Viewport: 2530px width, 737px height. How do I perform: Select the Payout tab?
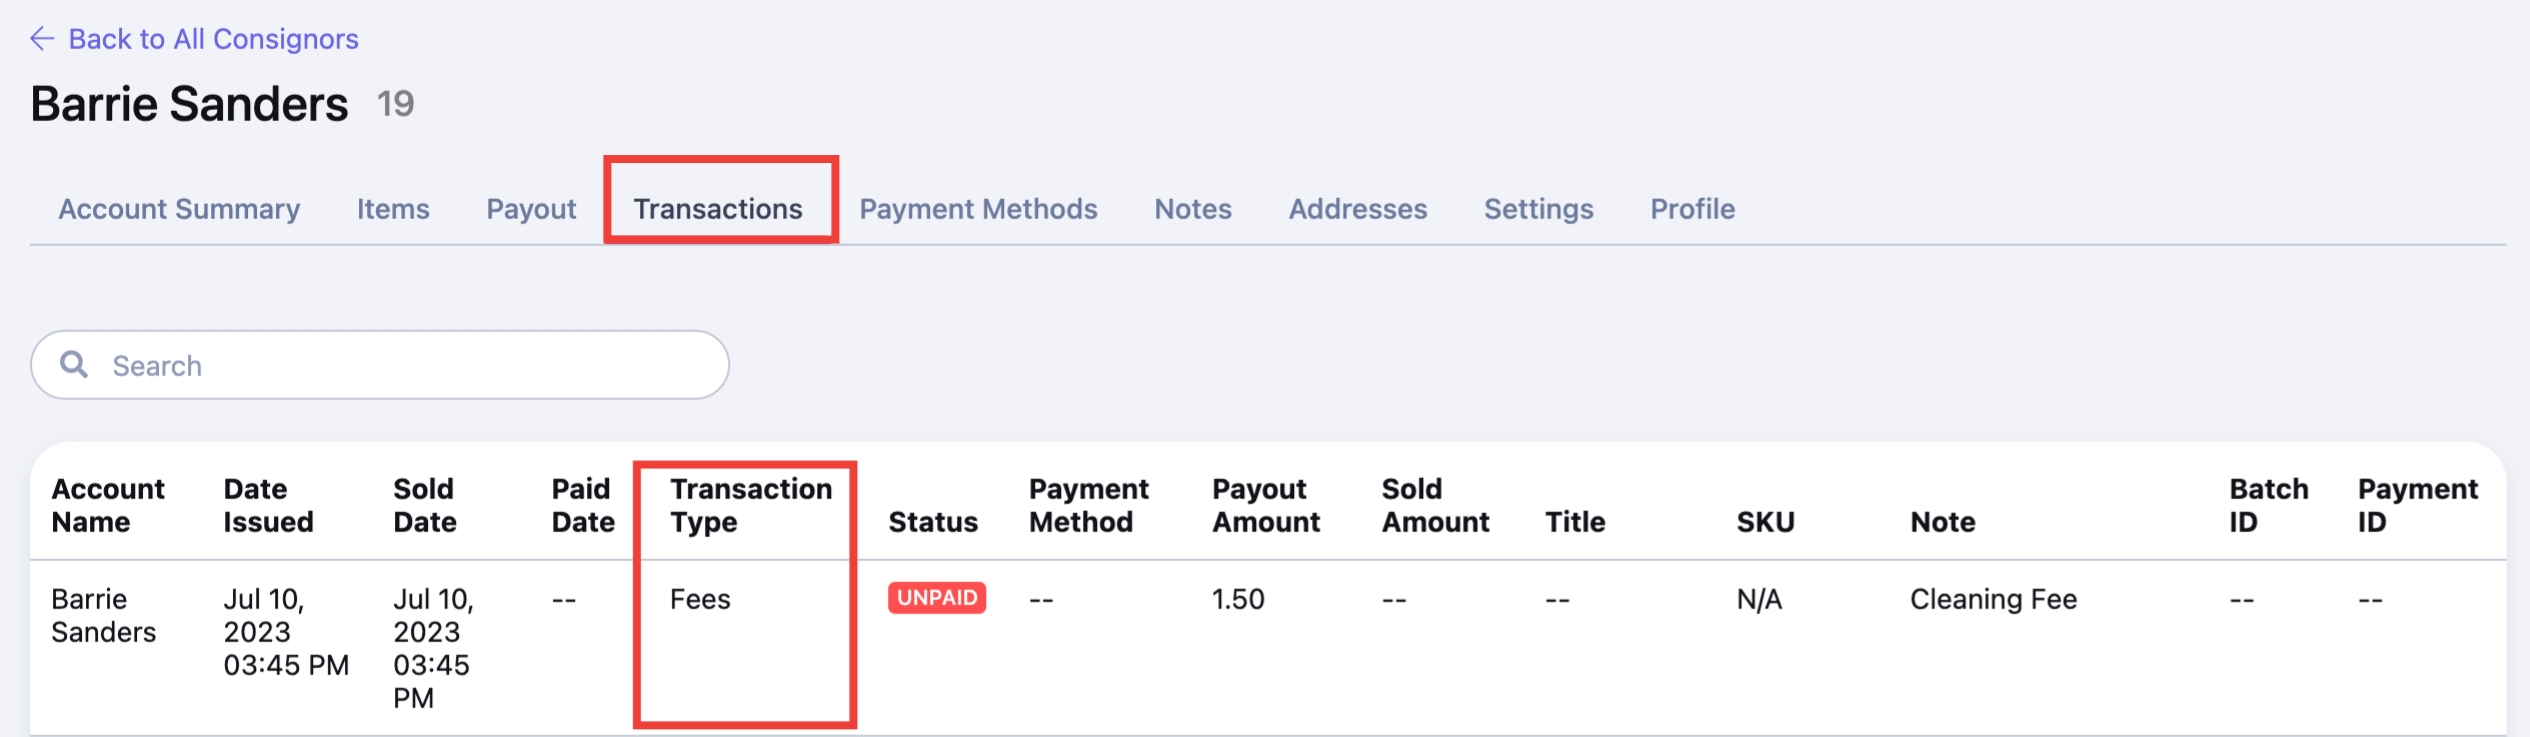coord(531,209)
